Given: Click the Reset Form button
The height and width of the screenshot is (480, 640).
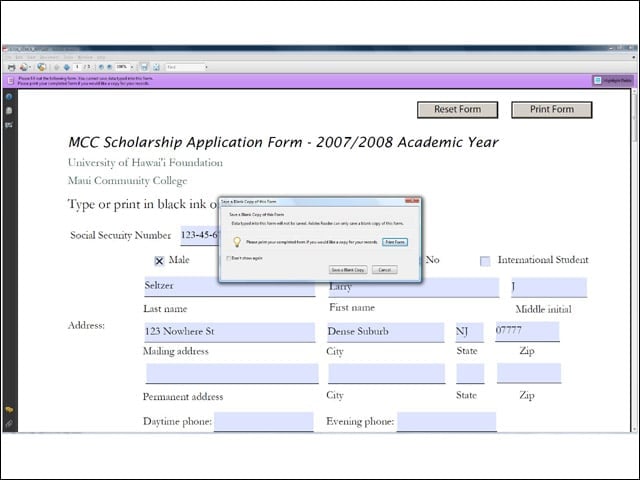Looking at the screenshot, I should click(x=458, y=110).
